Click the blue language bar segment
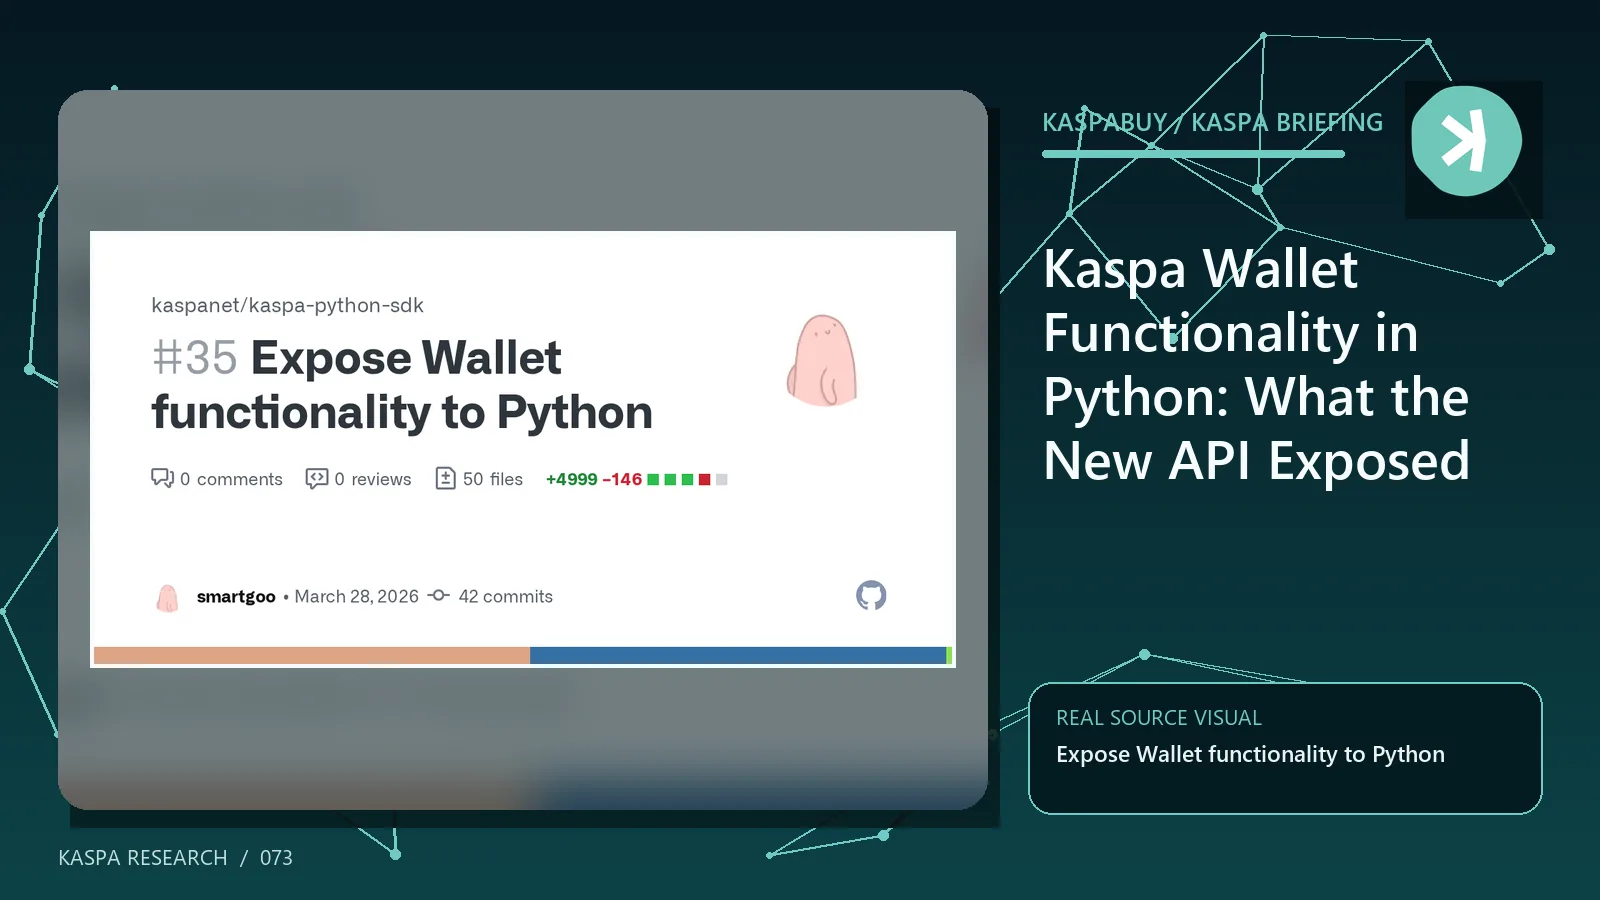The width and height of the screenshot is (1600, 900). pos(738,656)
